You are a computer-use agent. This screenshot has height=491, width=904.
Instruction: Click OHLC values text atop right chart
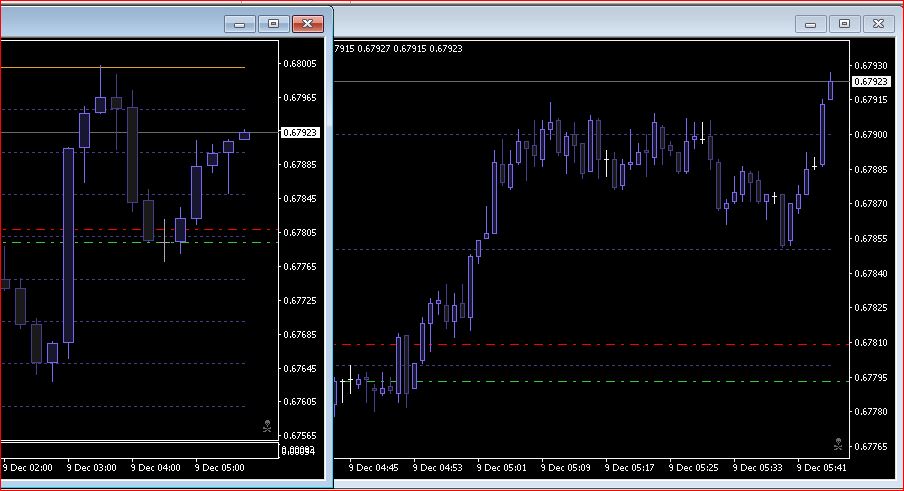pos(398,49)
